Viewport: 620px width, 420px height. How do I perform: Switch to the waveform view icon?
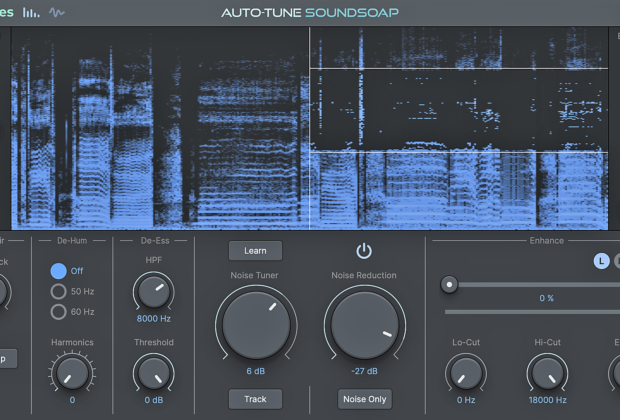pyautogui.click(x=57, y=13)
